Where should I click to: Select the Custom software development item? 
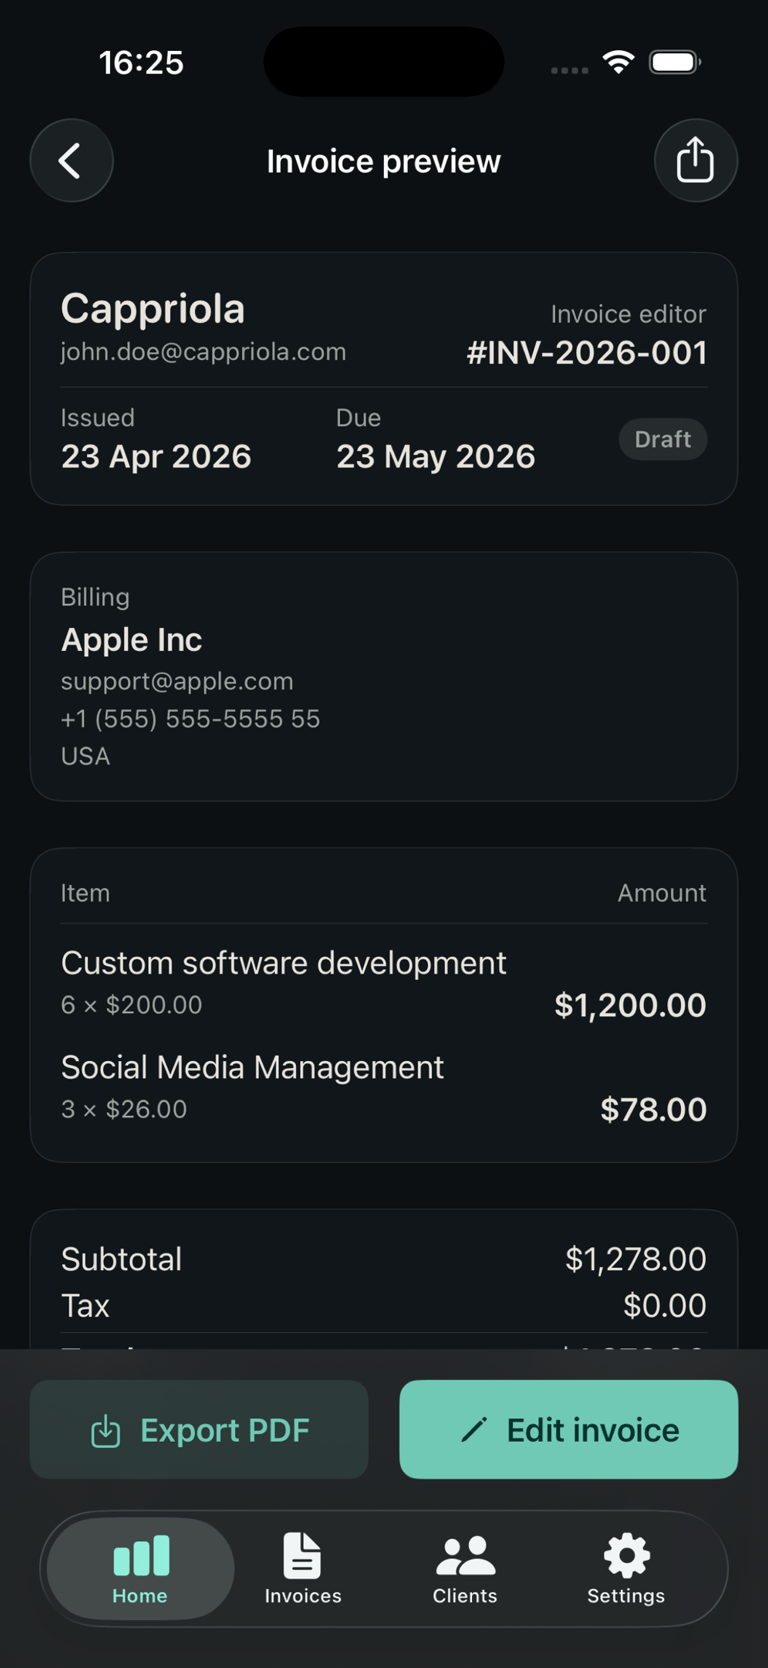284,963
